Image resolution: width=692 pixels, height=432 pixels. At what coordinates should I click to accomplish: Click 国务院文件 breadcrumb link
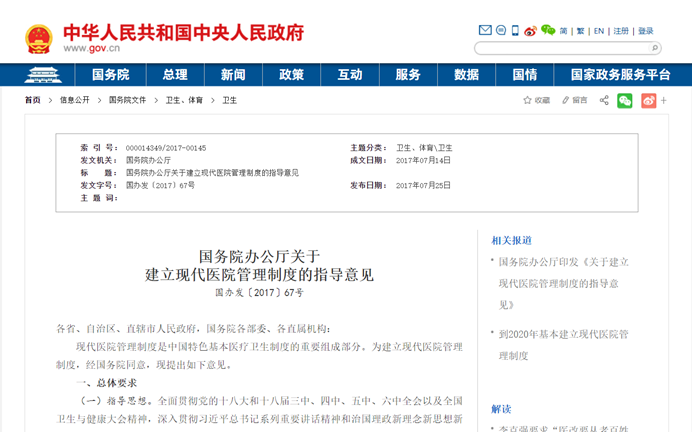click(127, 100)
